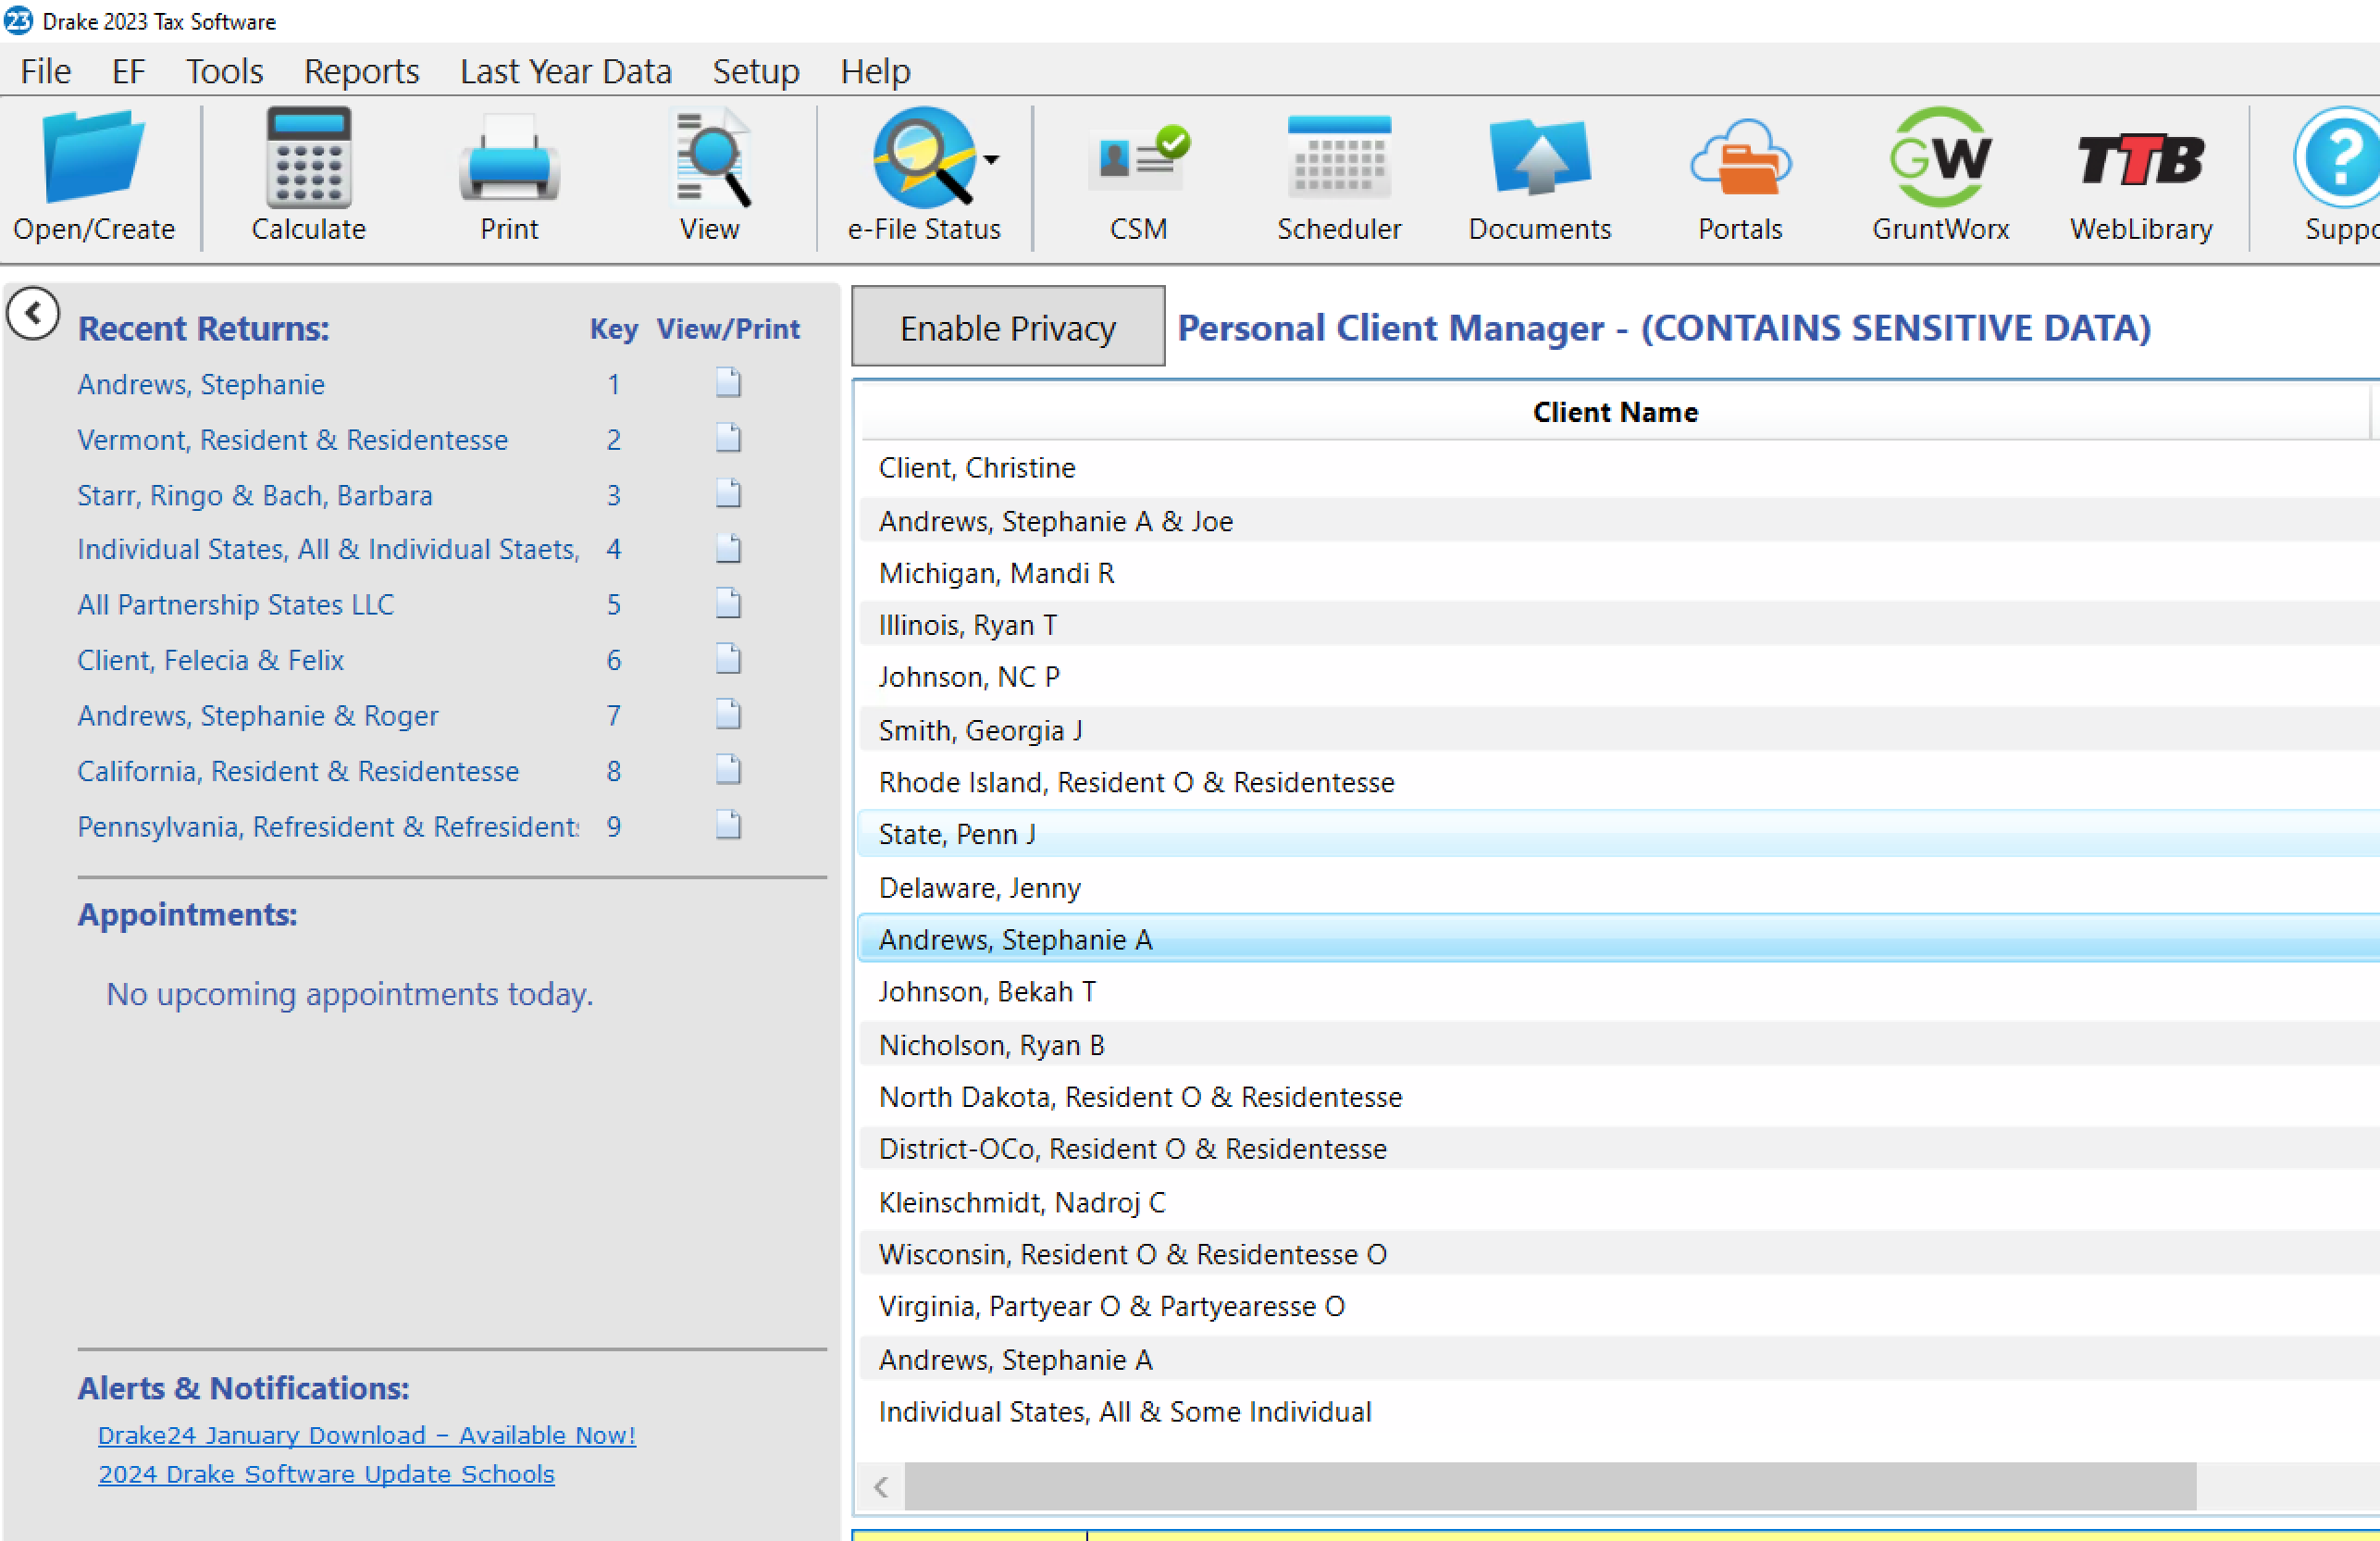Open the 2024 Drake Software Update Schools link
This screenshot has width=2380, height=1541.
click(326, 1474)
